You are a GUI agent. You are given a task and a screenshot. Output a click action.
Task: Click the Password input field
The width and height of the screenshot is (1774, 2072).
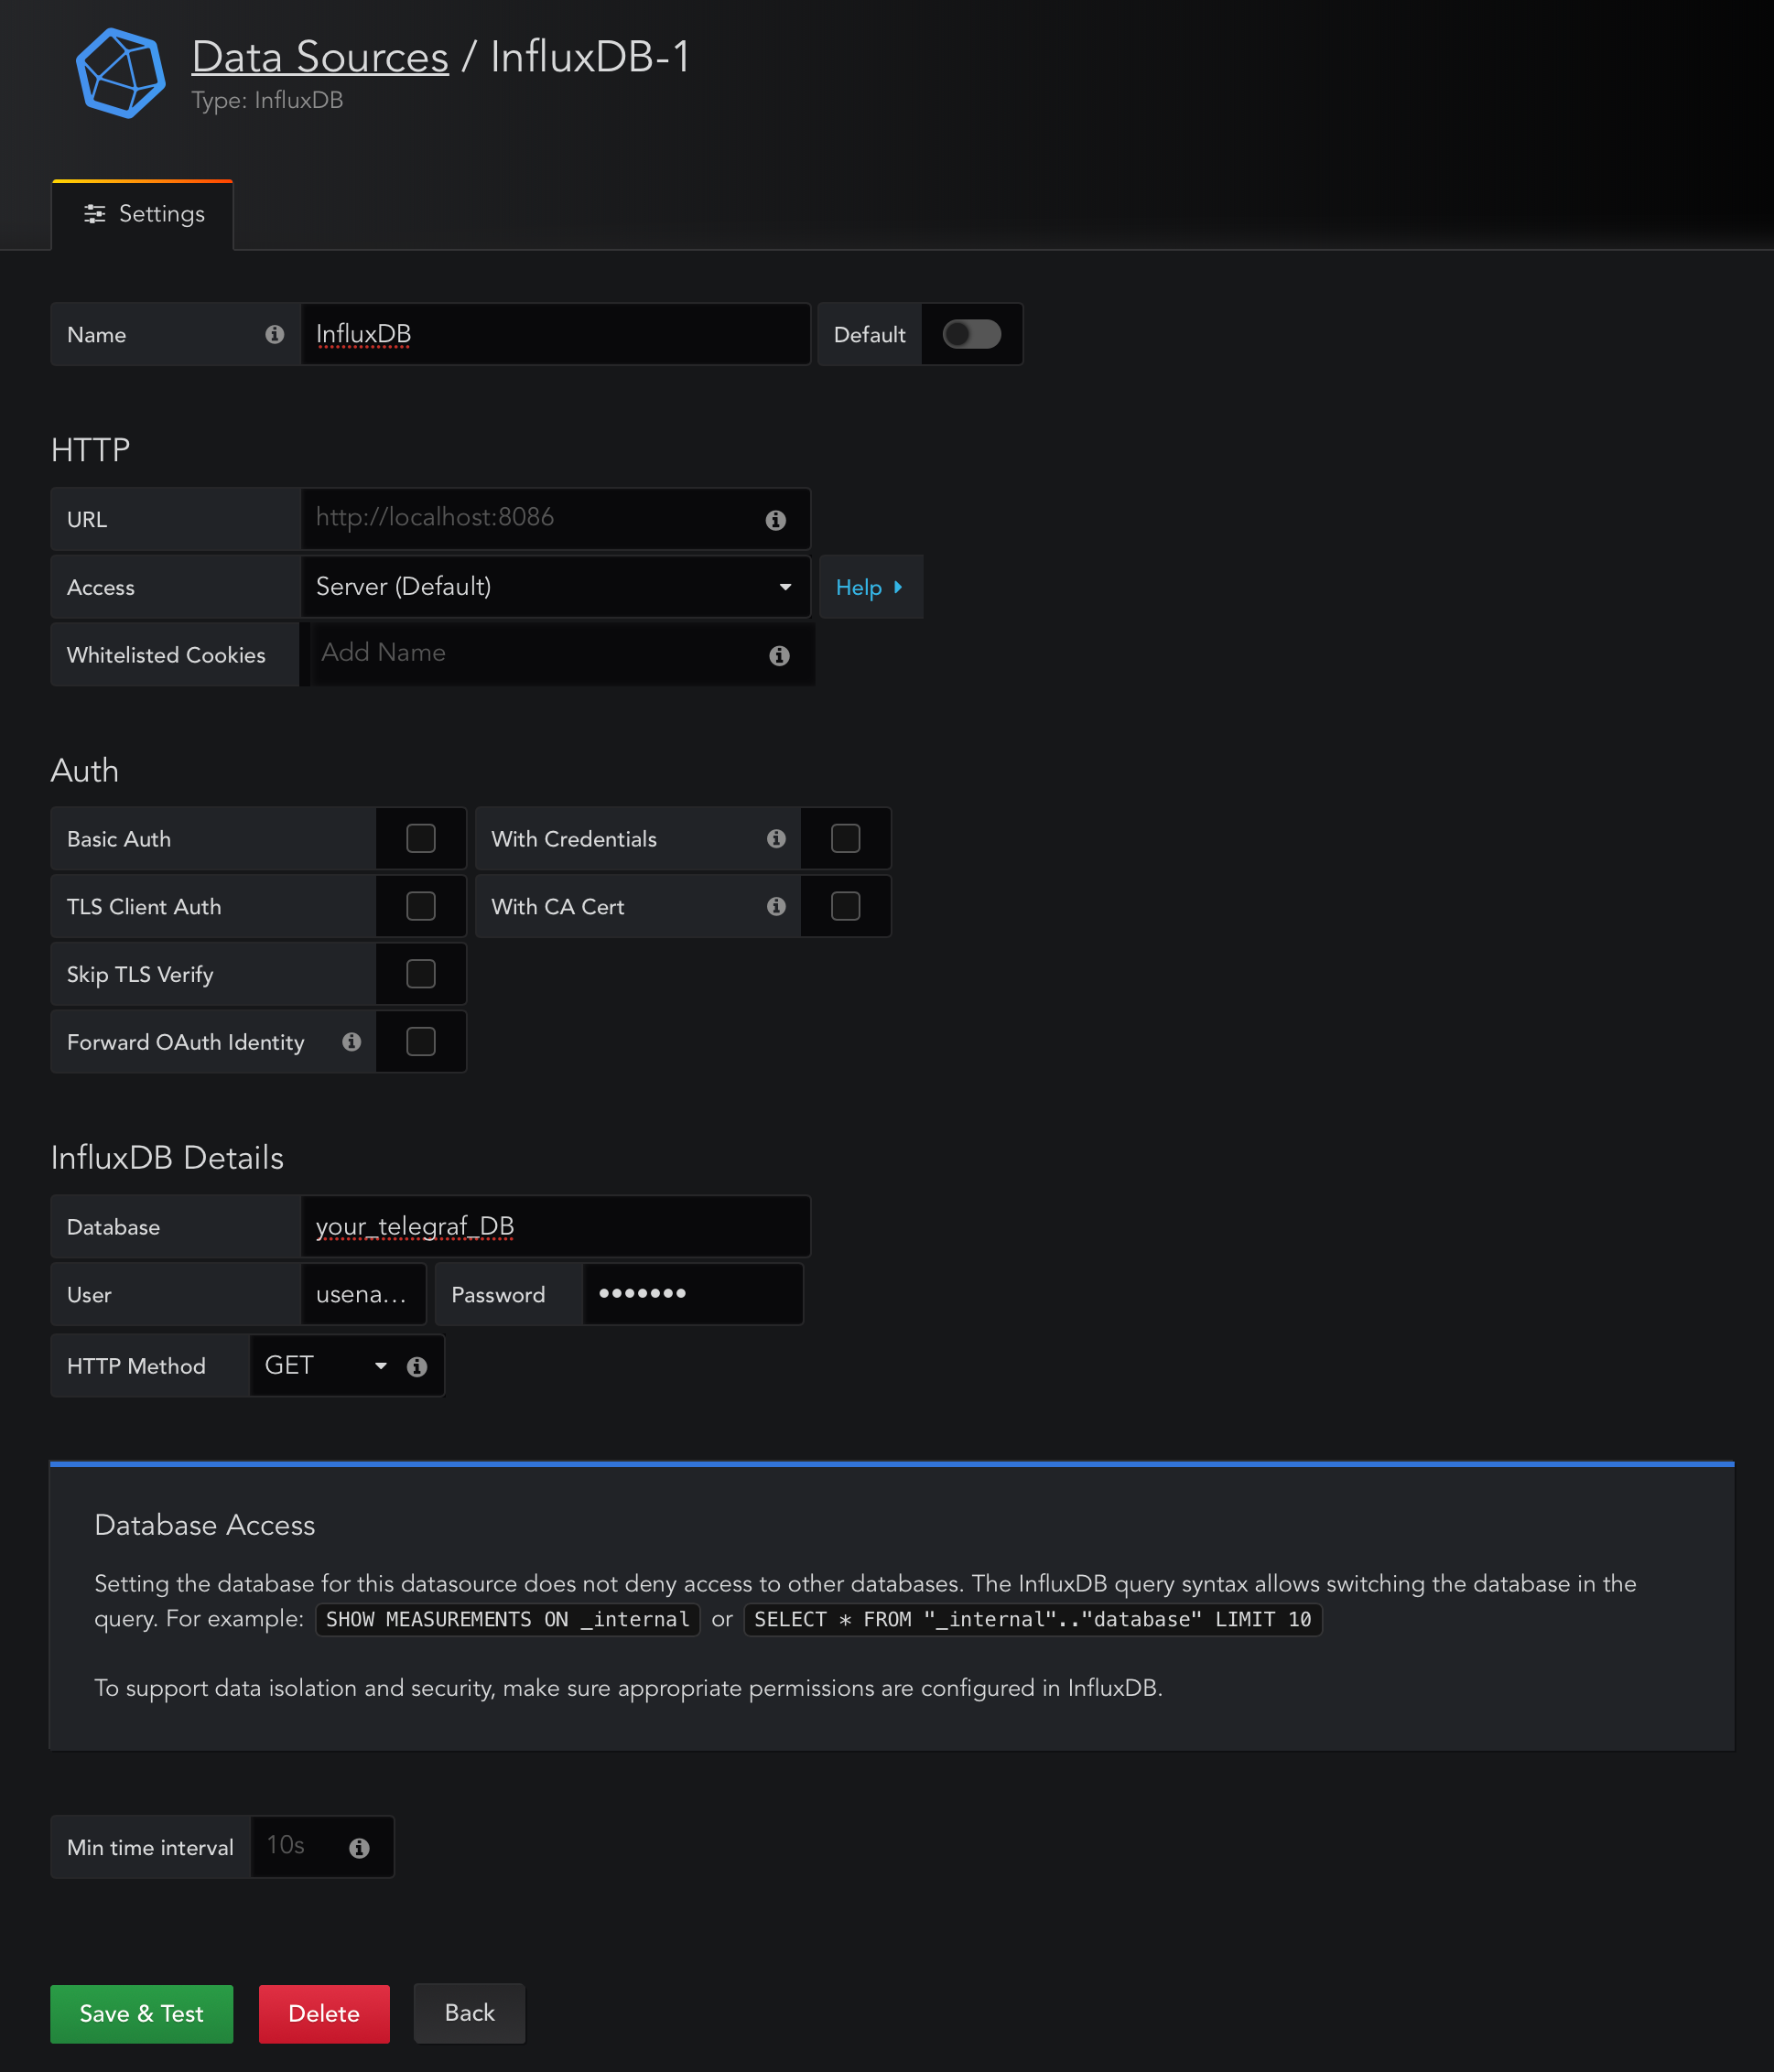click(x=693, y=1294)
